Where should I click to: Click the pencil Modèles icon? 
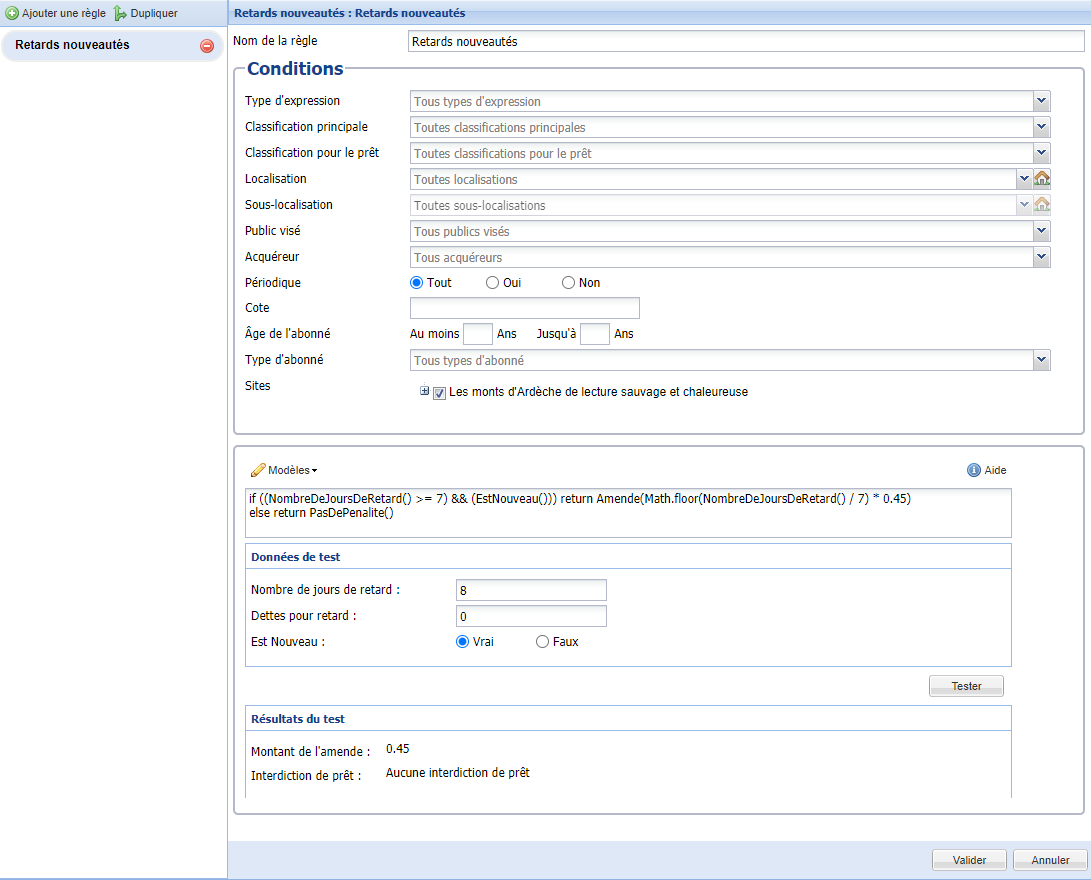pyautogui.click(x=258, y=470)
